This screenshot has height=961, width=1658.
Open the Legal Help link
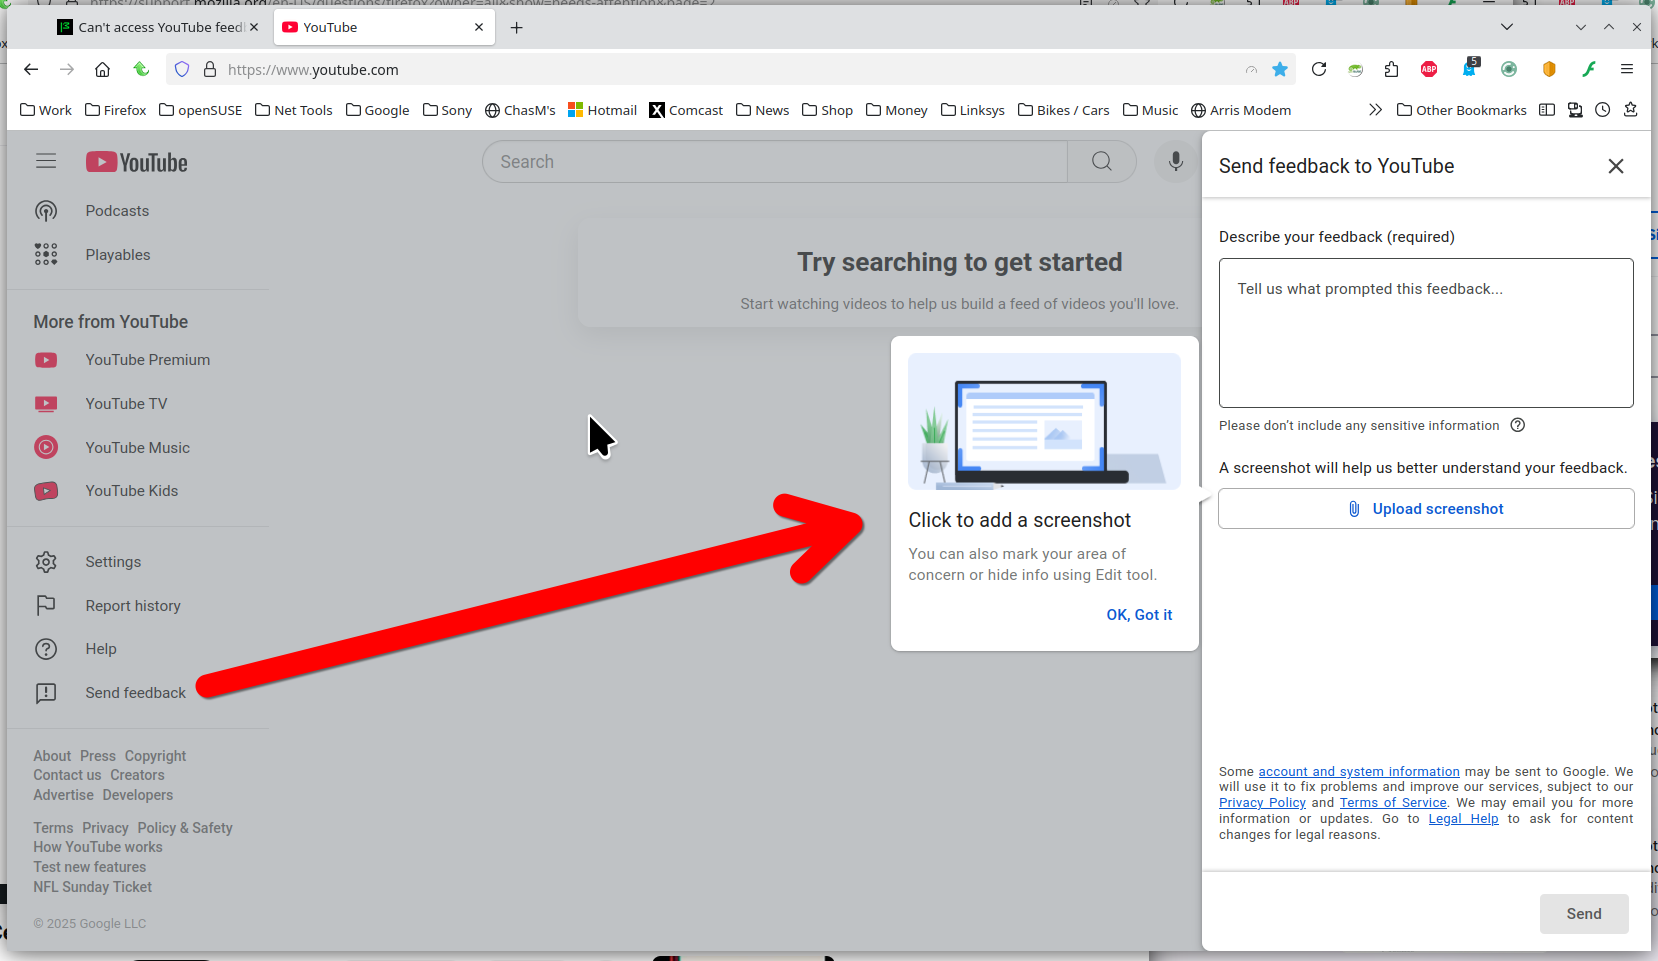click(1463, 819)
